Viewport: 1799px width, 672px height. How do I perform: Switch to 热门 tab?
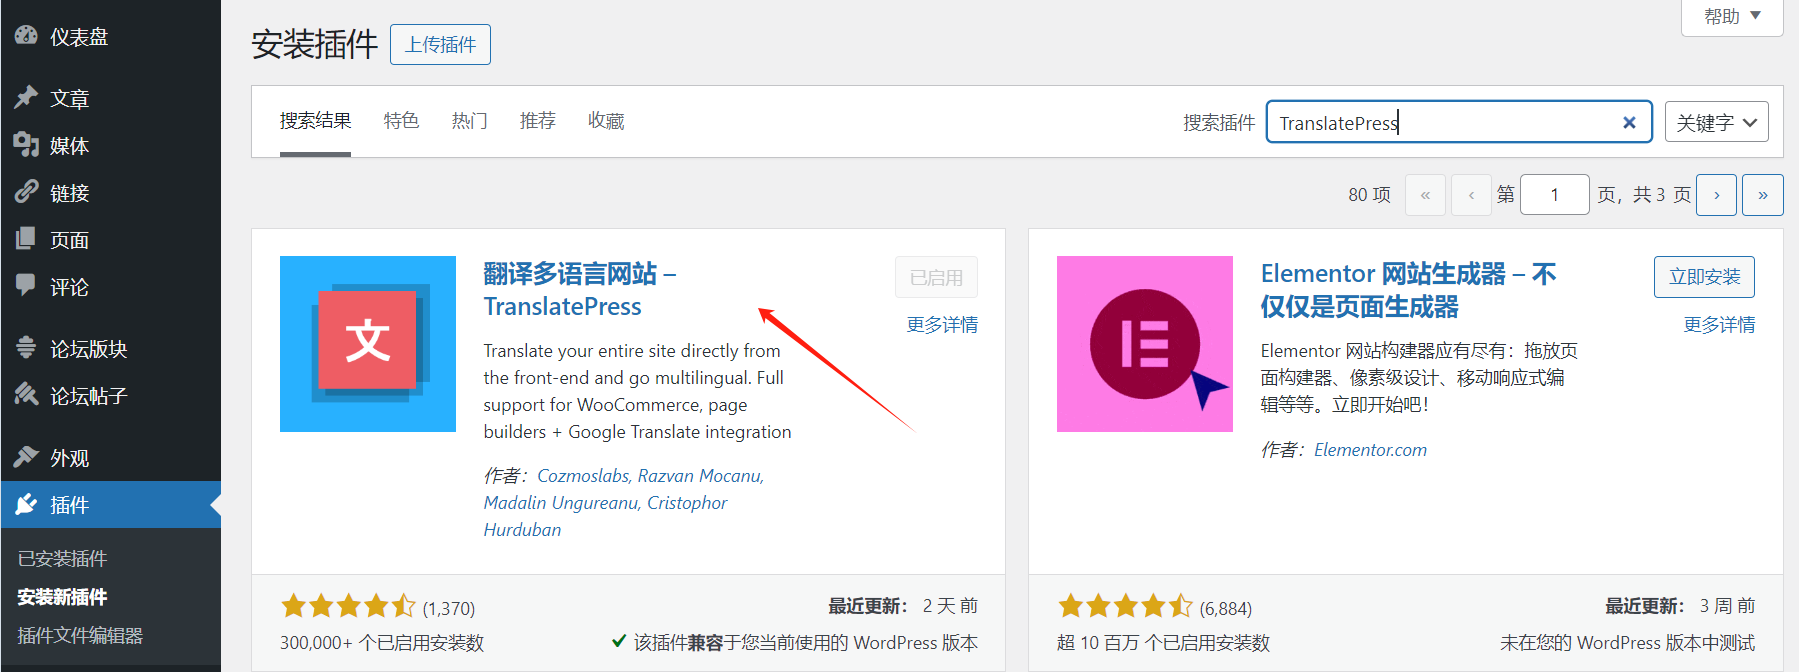[469, 121]
